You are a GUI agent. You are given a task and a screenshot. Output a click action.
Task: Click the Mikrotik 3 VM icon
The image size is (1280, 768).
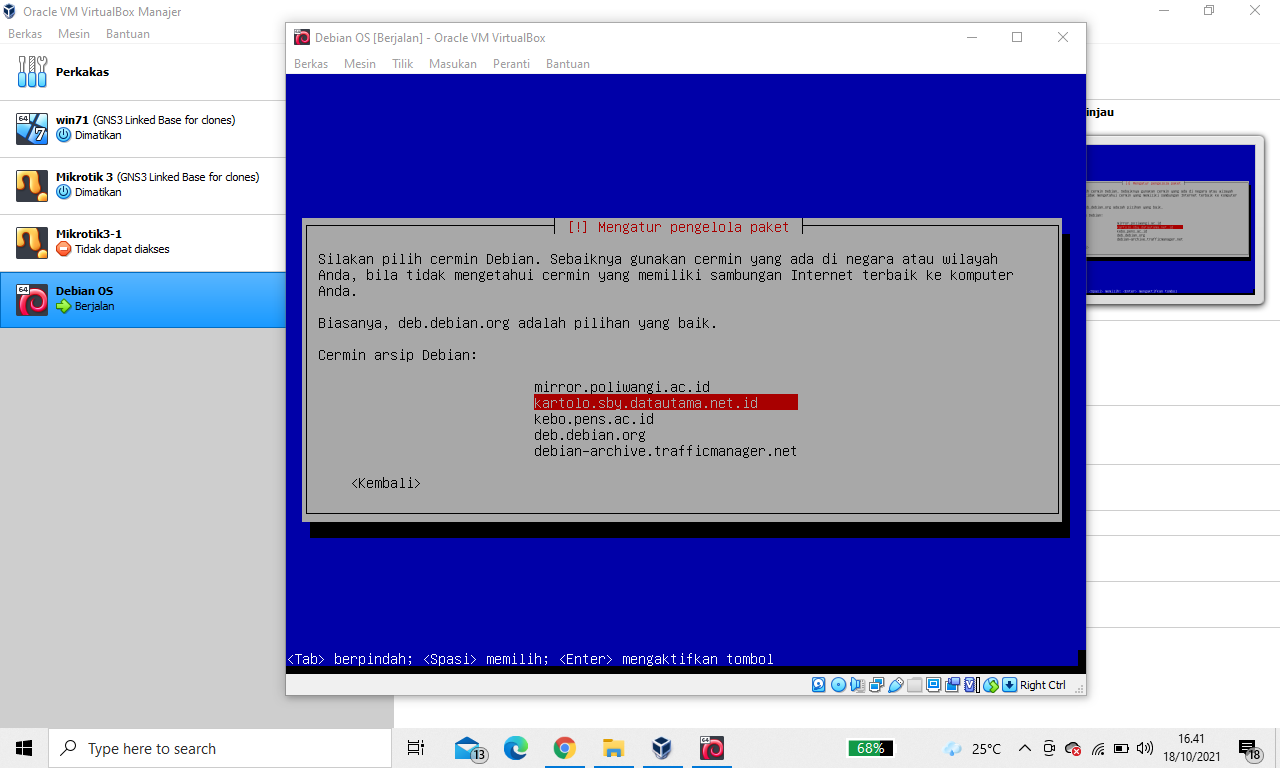[32, 185]
